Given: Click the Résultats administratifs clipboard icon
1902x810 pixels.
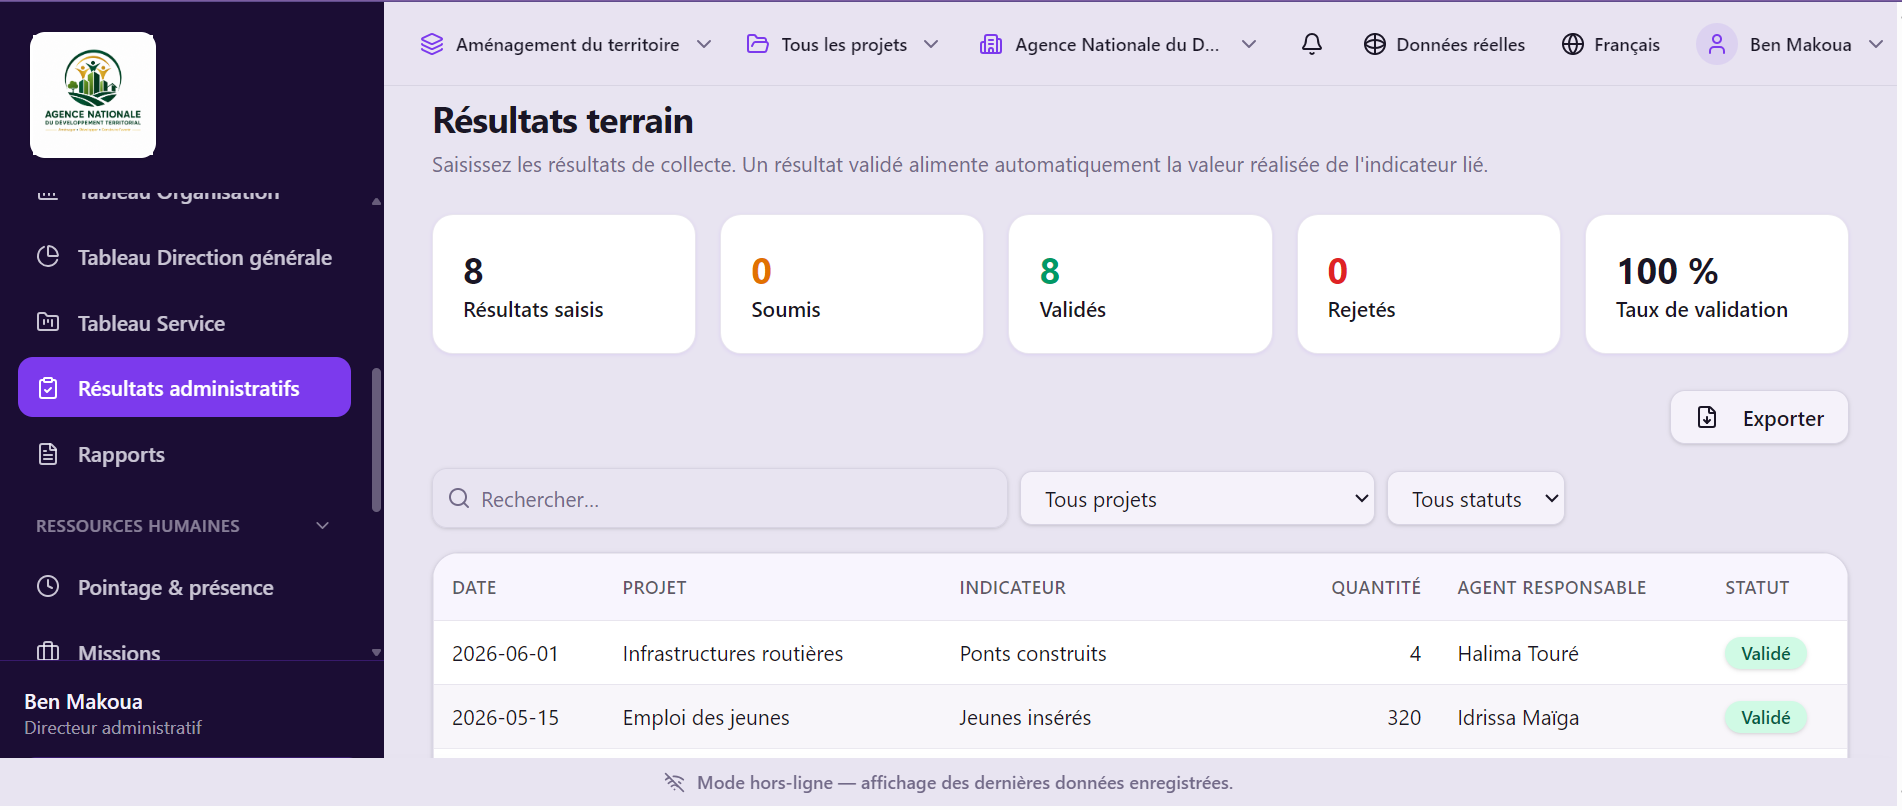Looking at the screenshot, I should point(48,388).
